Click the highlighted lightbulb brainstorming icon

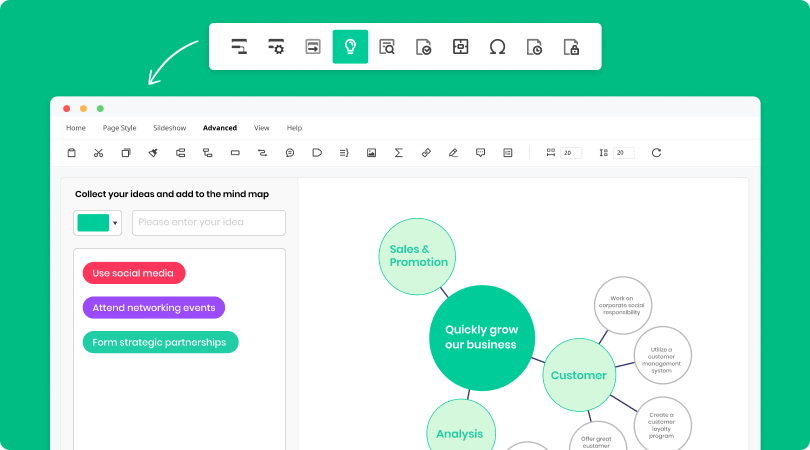350,46
